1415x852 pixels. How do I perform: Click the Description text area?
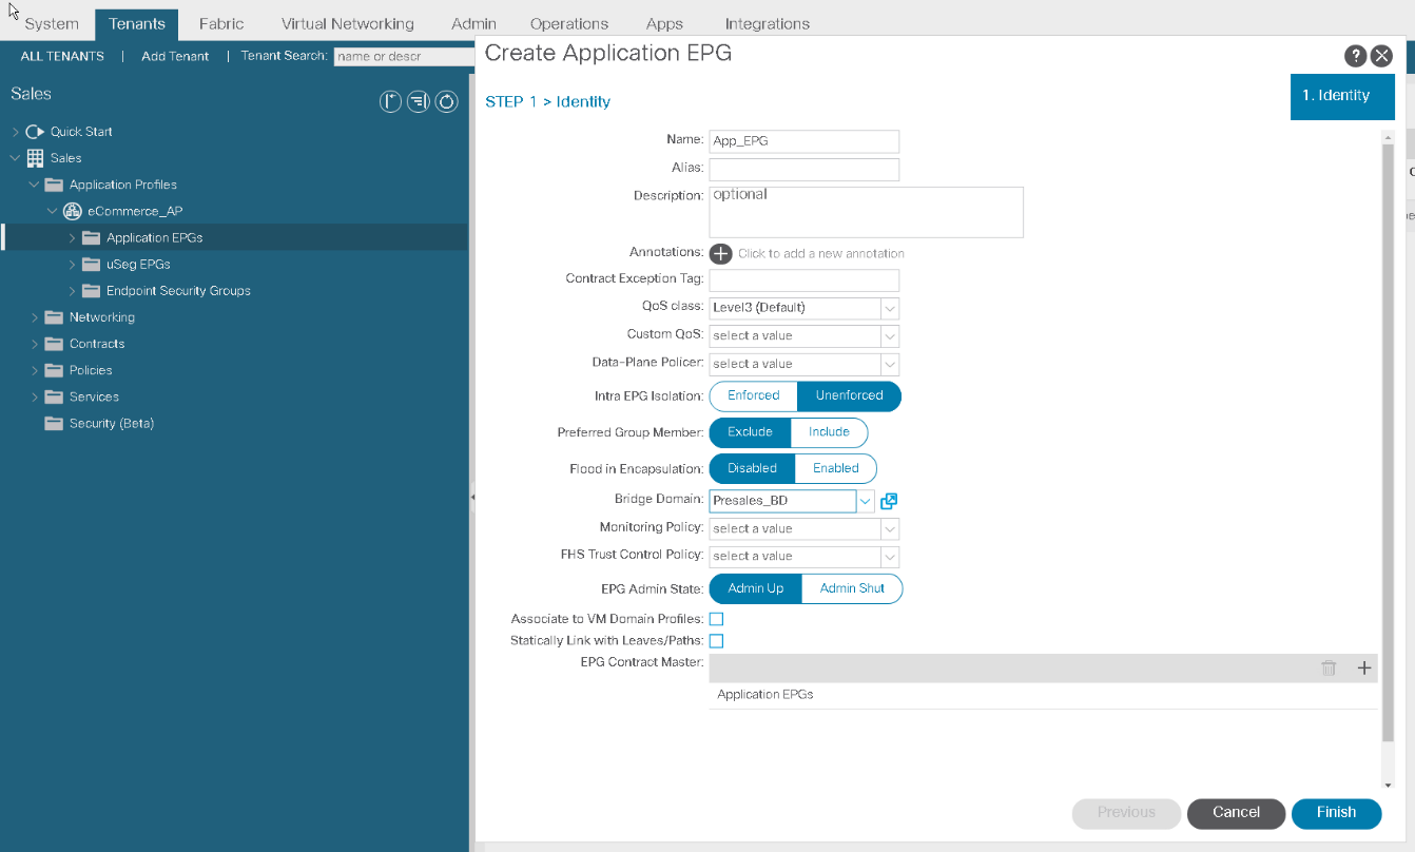coord(866,212)
